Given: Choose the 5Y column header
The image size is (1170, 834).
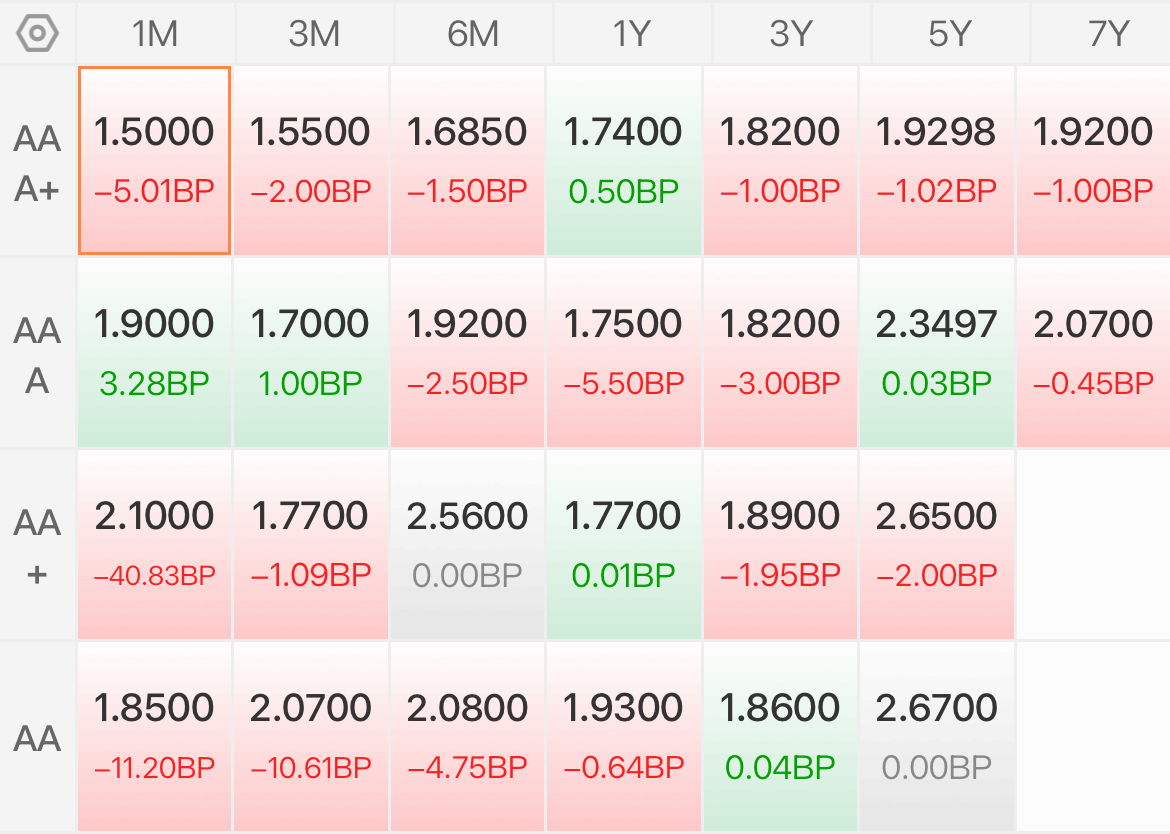Looking at the screenshot, I should [950, 34].
